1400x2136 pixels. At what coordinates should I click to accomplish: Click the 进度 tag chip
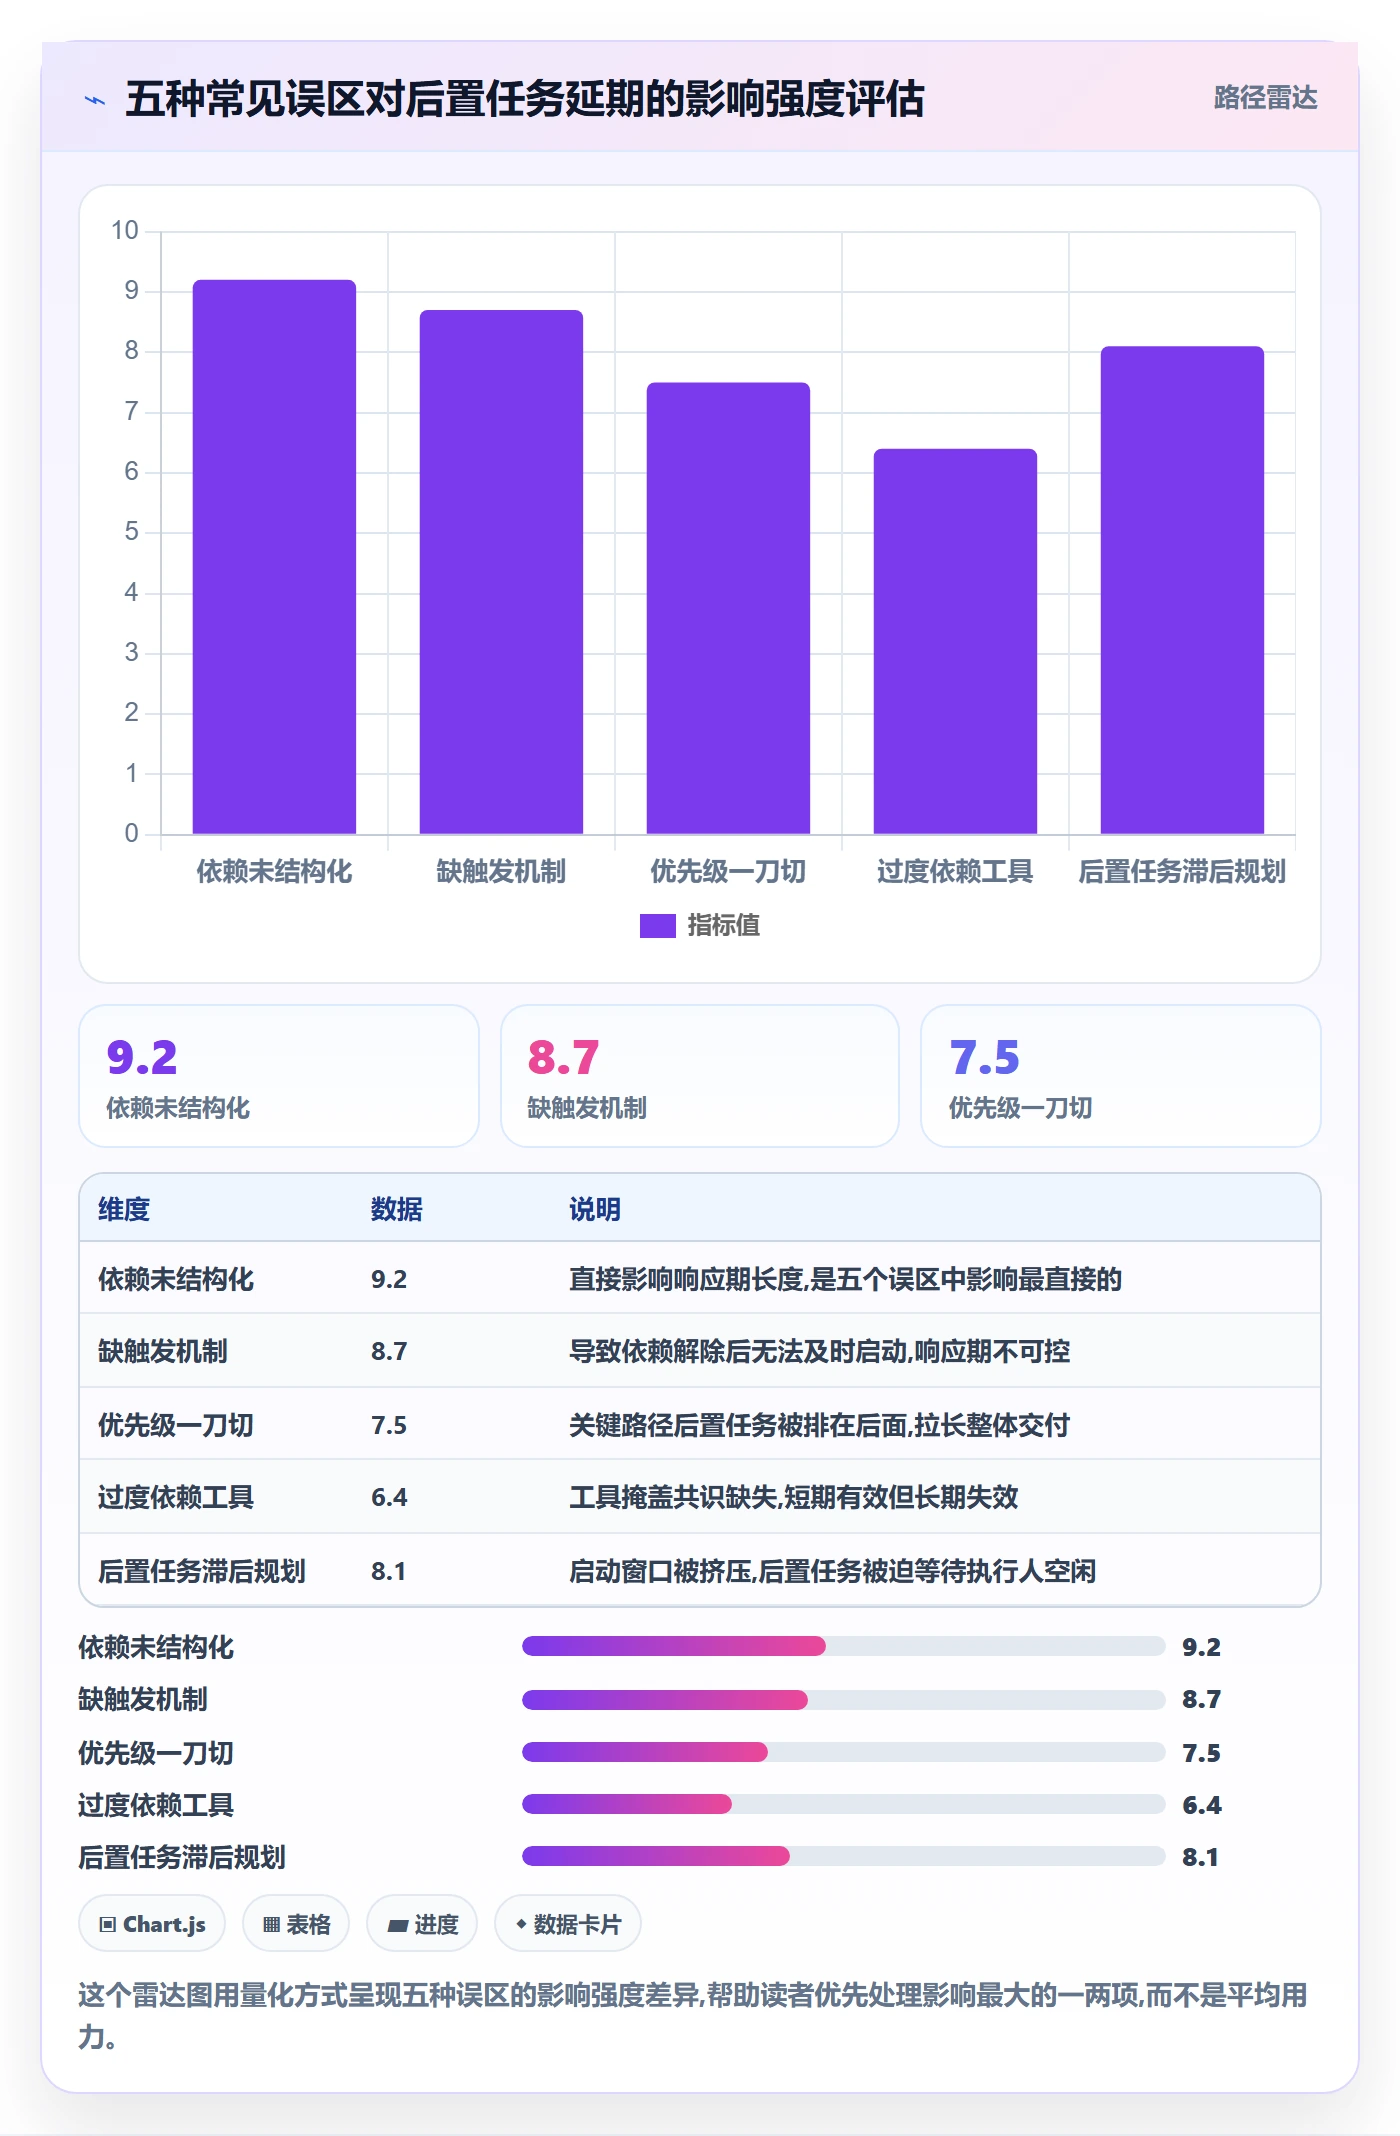tap(422, 1924)
